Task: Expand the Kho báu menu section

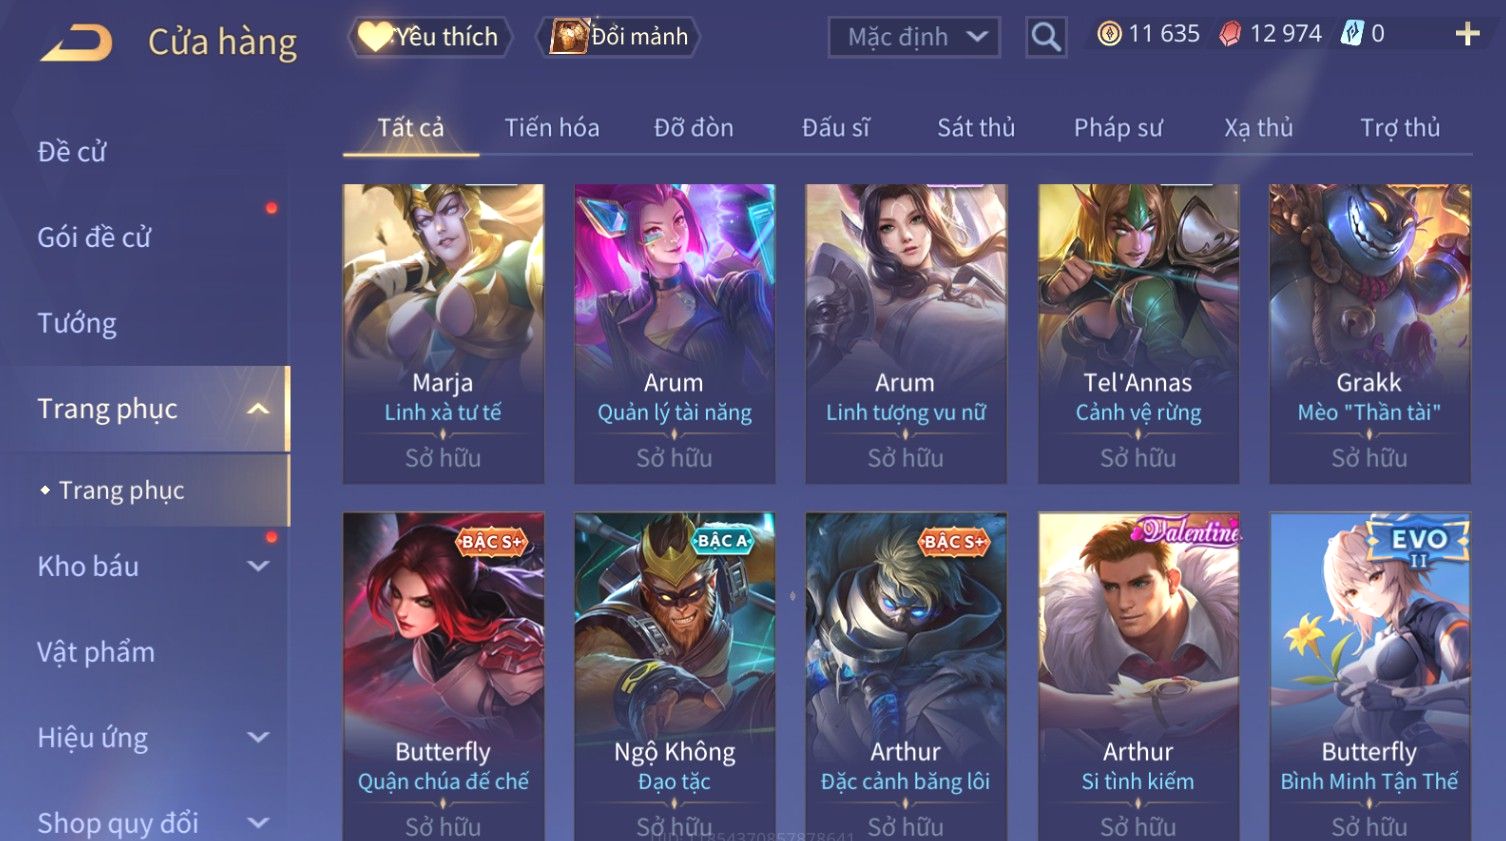Action: click(x=258, y=566)
